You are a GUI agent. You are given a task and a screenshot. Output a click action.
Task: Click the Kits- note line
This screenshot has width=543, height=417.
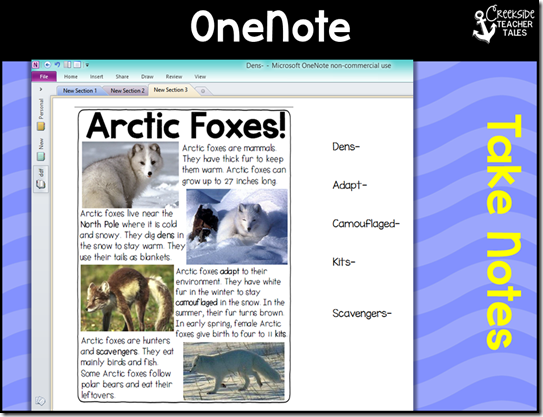point(344,262)
